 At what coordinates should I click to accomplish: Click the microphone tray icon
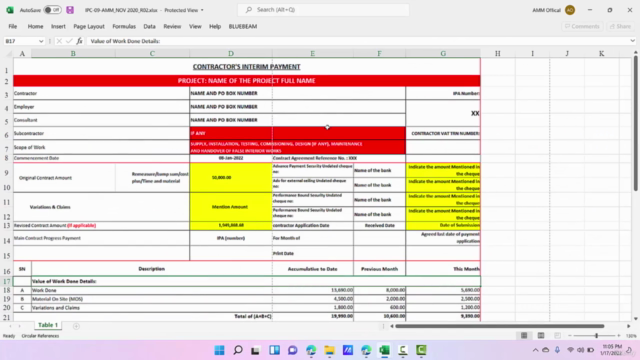557,350
